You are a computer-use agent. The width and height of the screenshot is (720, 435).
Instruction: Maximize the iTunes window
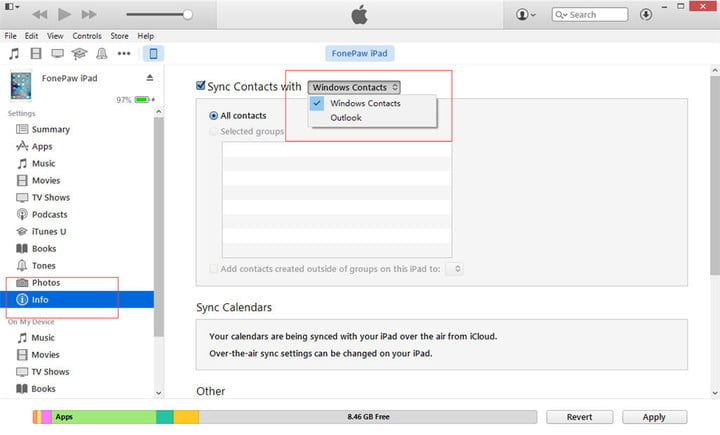click(681, 6)
